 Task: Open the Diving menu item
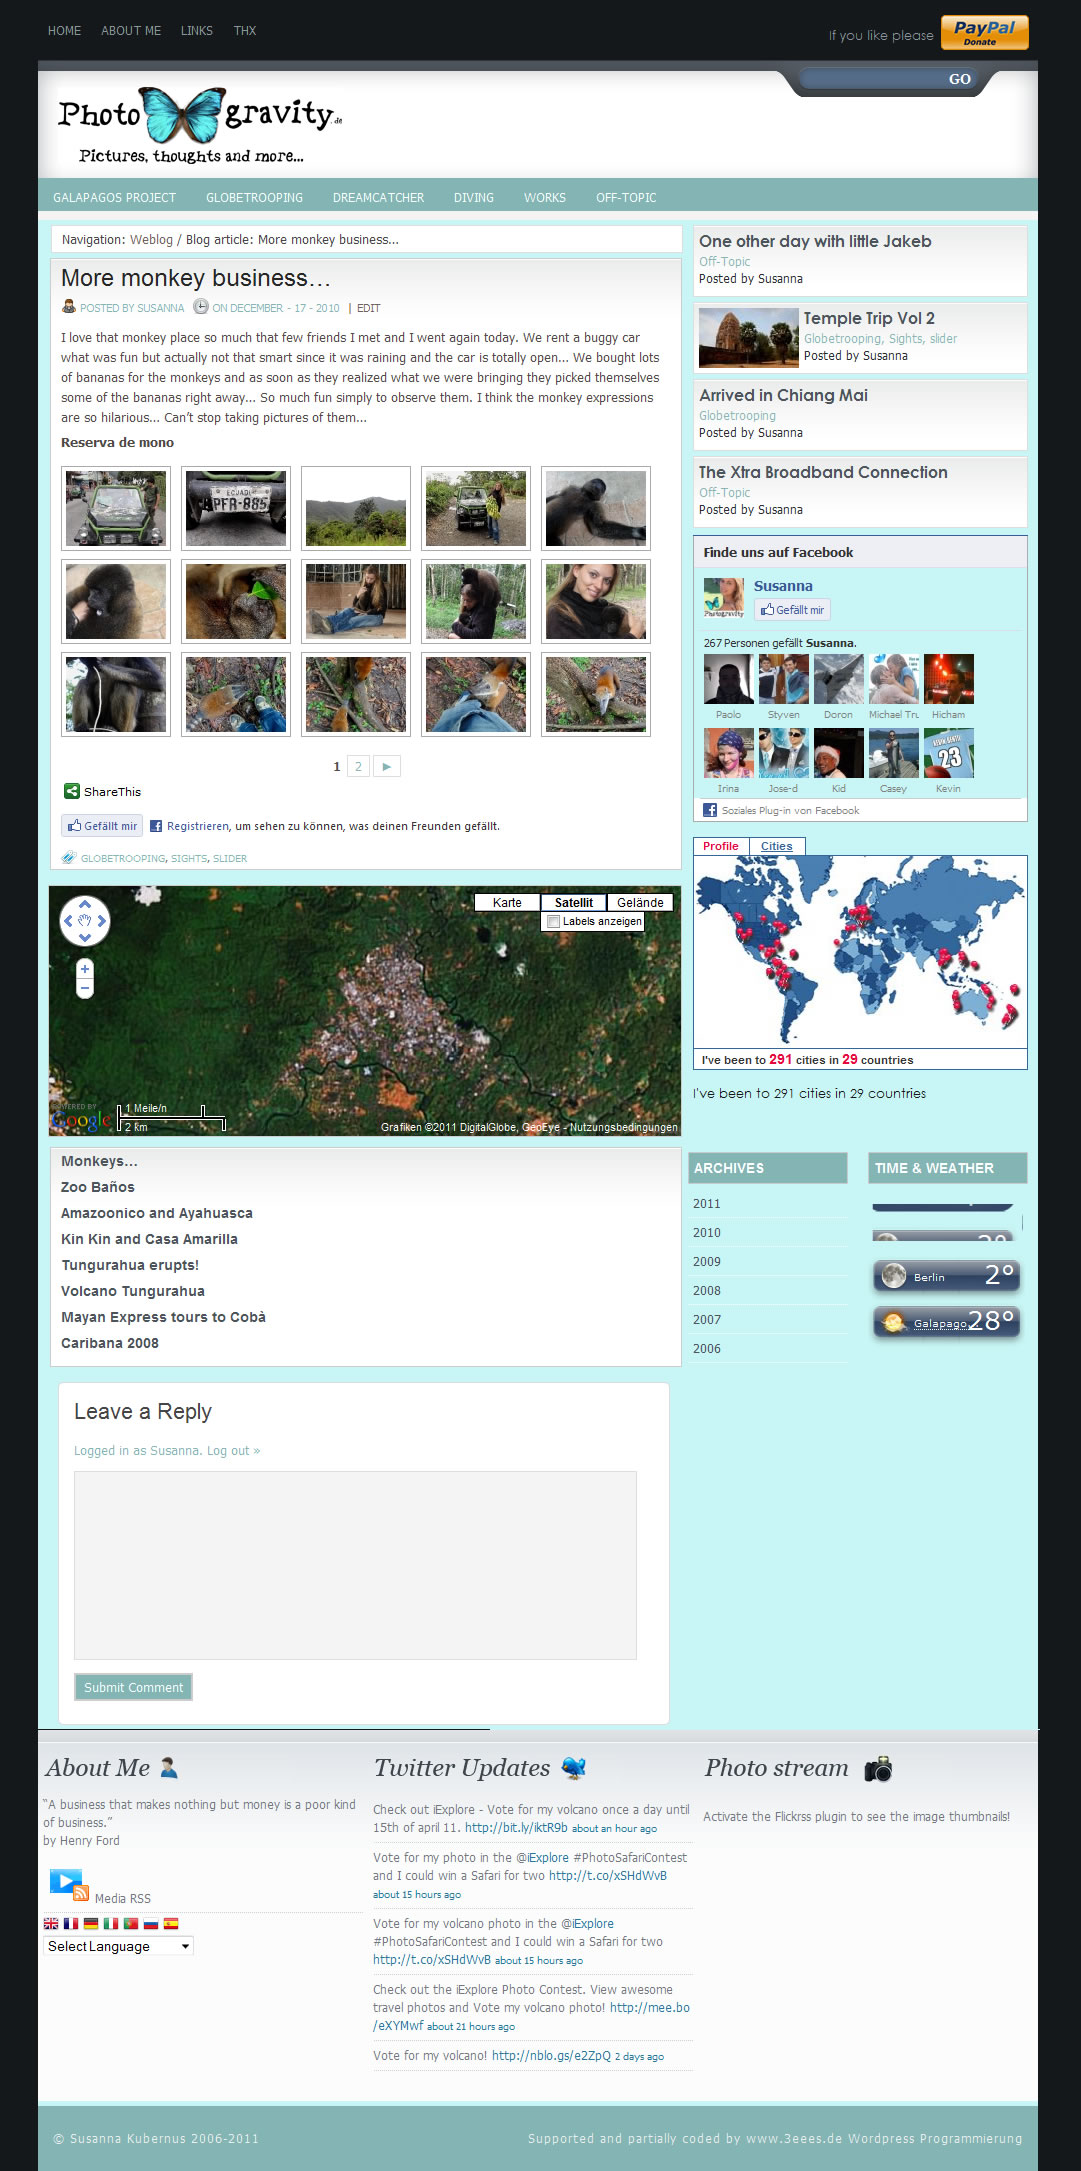[474, 198]
